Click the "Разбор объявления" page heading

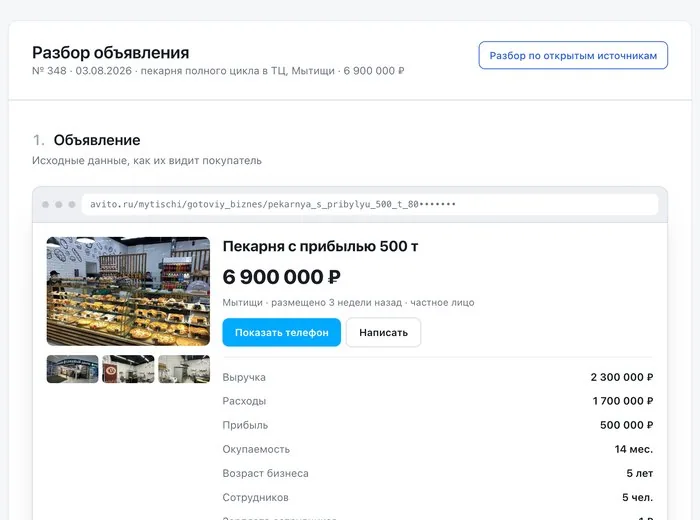pyautogui.click(x=111, y=53)
